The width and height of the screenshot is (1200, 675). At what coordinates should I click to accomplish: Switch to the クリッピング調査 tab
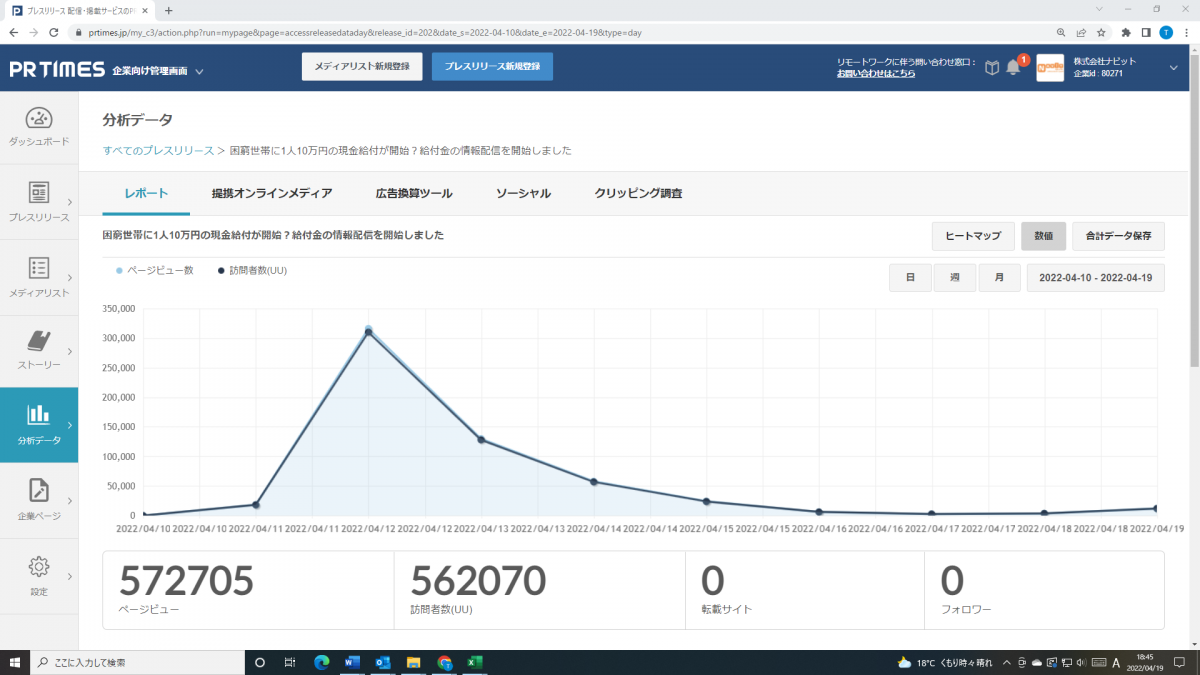coord(637,194)
